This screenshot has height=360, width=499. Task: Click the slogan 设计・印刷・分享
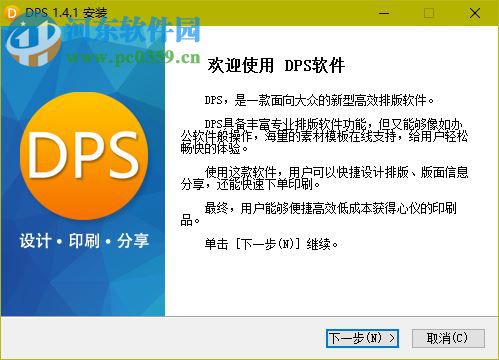[x=84, y=241]
